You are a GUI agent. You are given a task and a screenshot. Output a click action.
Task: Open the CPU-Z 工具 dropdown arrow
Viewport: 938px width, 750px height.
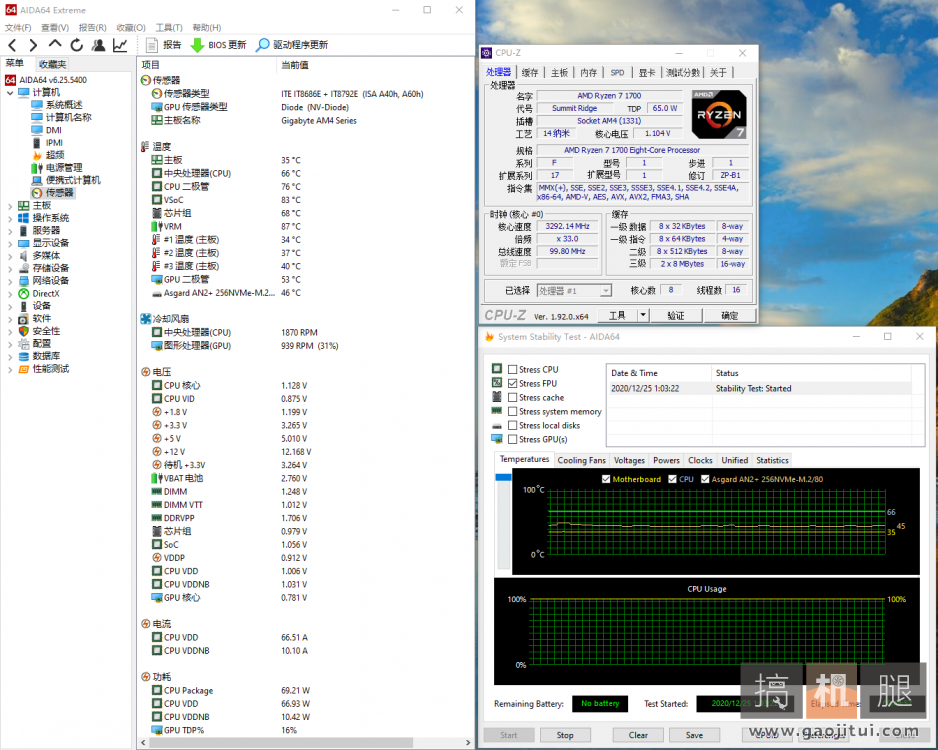point(643,315)
